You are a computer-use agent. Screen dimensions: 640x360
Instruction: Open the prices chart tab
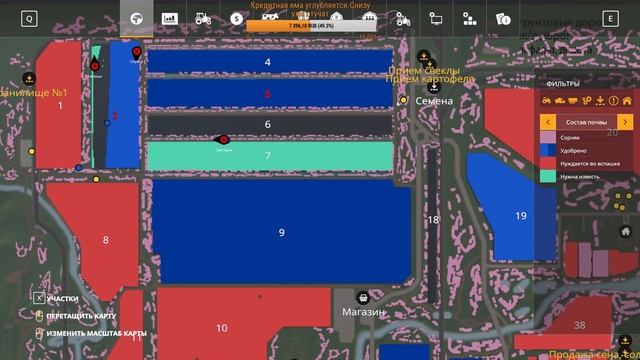point(169,19)
